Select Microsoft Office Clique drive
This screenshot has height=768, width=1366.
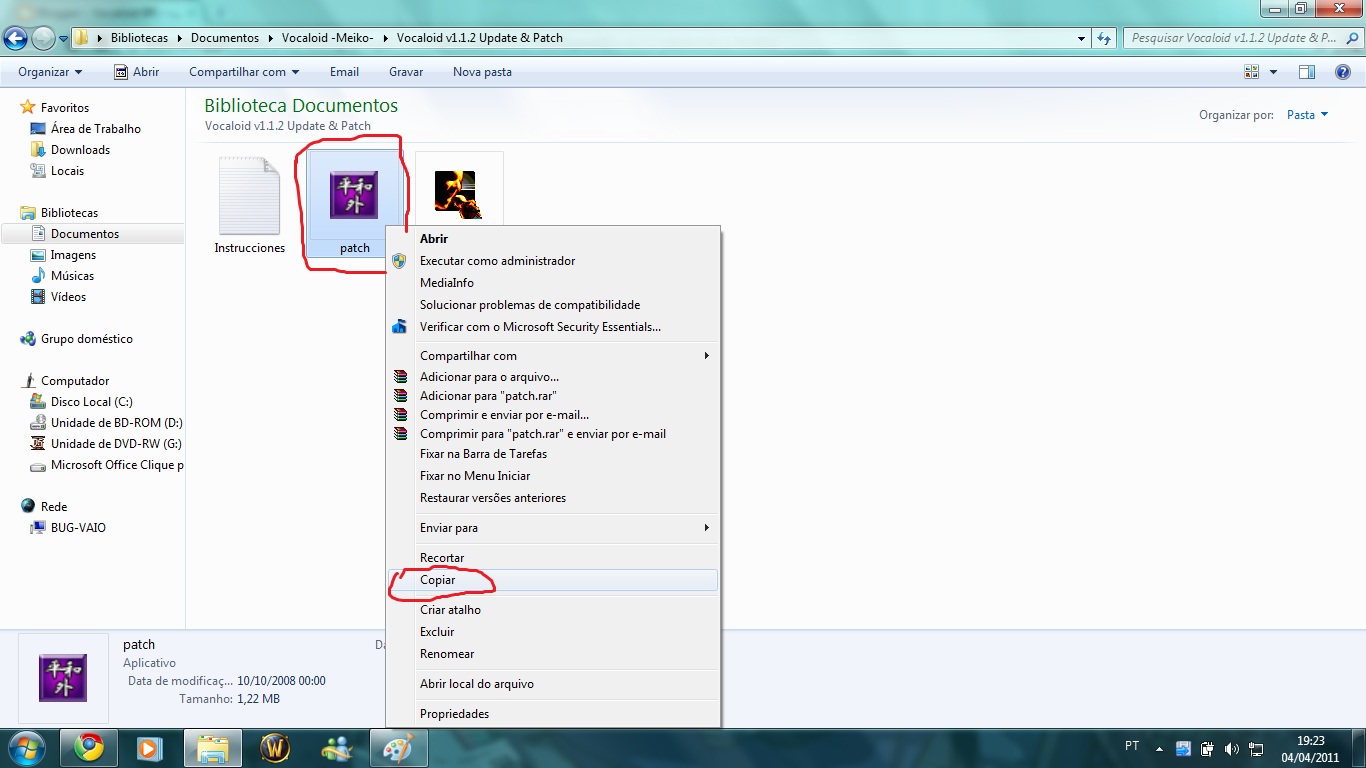[x=117, y=465]
